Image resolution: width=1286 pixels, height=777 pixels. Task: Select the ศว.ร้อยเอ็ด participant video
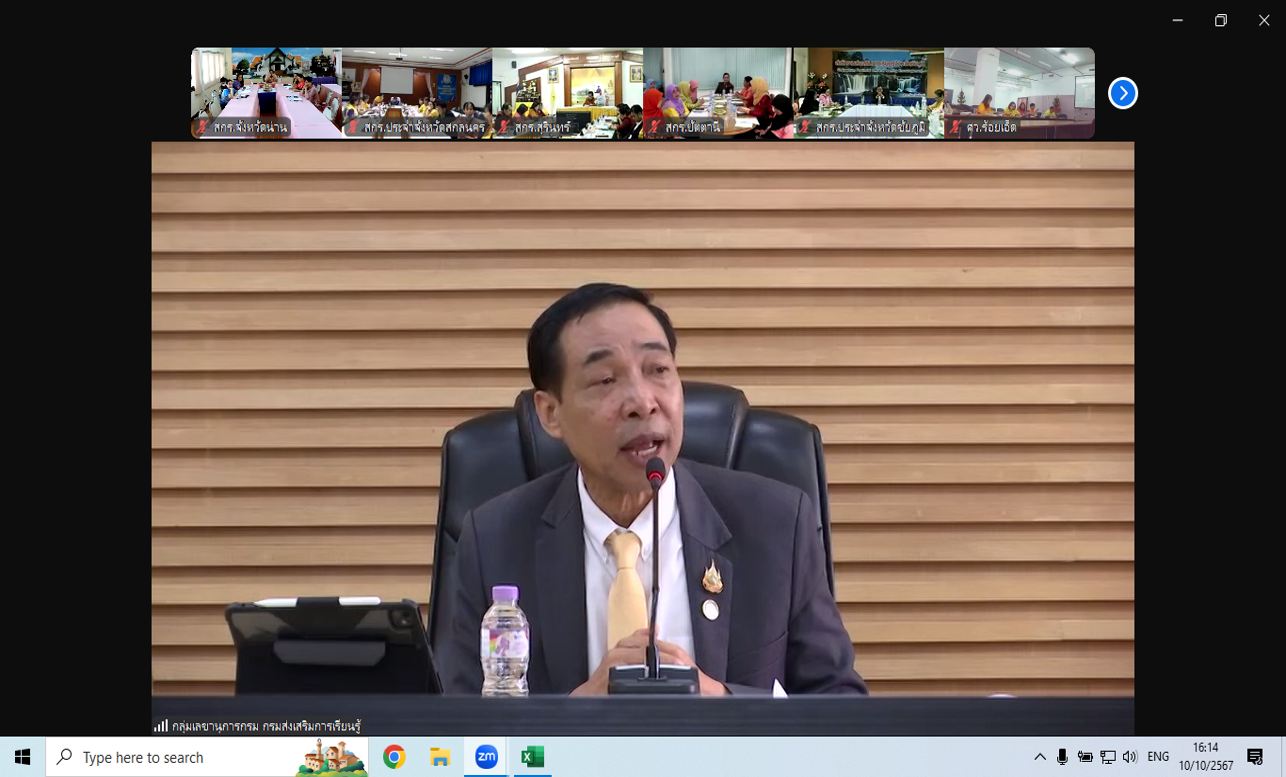1019,93
